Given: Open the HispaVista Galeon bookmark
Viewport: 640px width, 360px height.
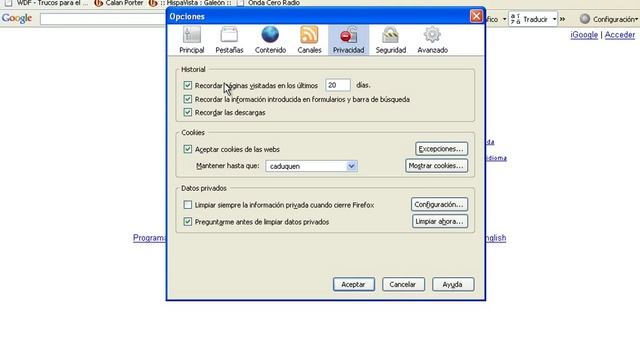Looking at the screenshot, I should coord(191,3).
